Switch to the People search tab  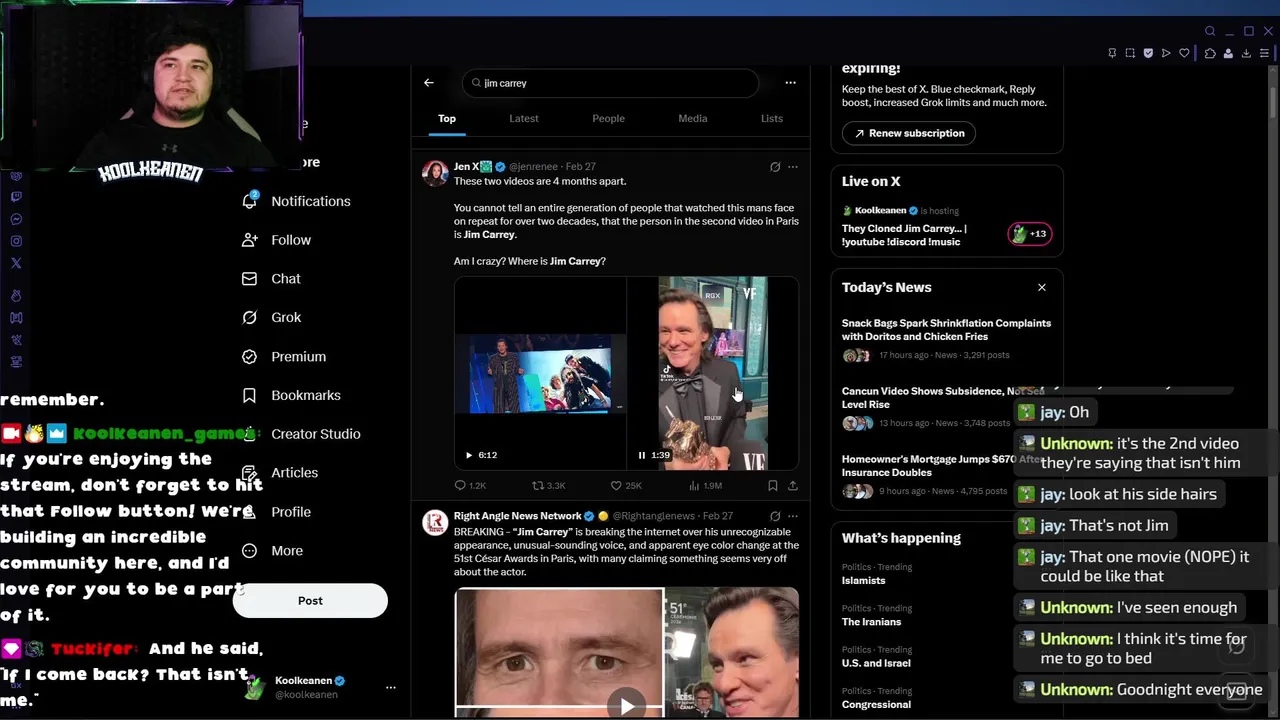click(x=608, y=118)
